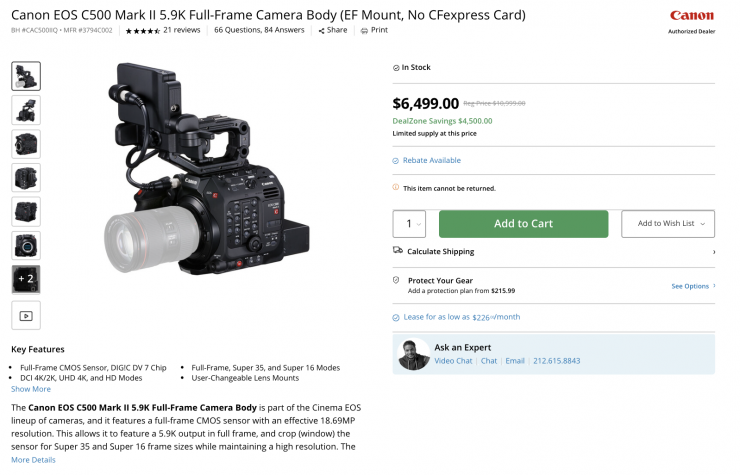View the +2 more images thumbnail
The width and height of the screenshot is (740, 475).
(26, 279)
